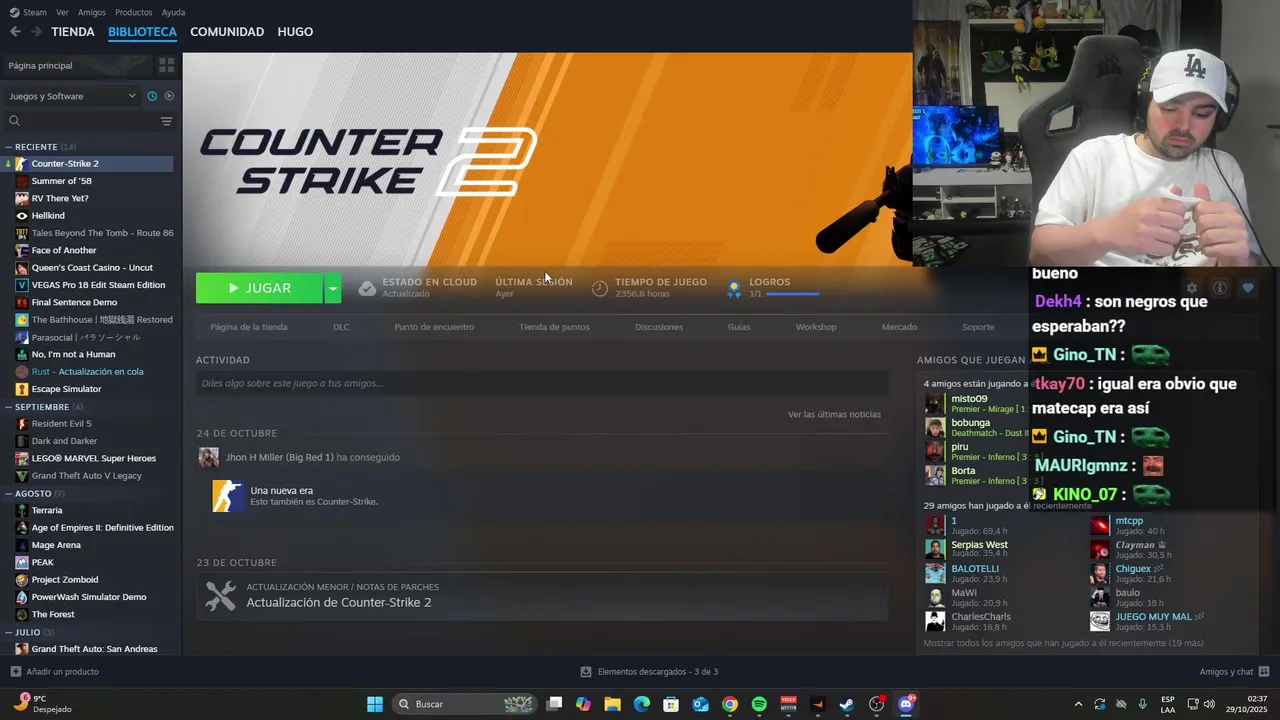Screen dimensions: 1280x720
Task: Open Google Chrome from the taskbar
Action: [x=730, y=704]
